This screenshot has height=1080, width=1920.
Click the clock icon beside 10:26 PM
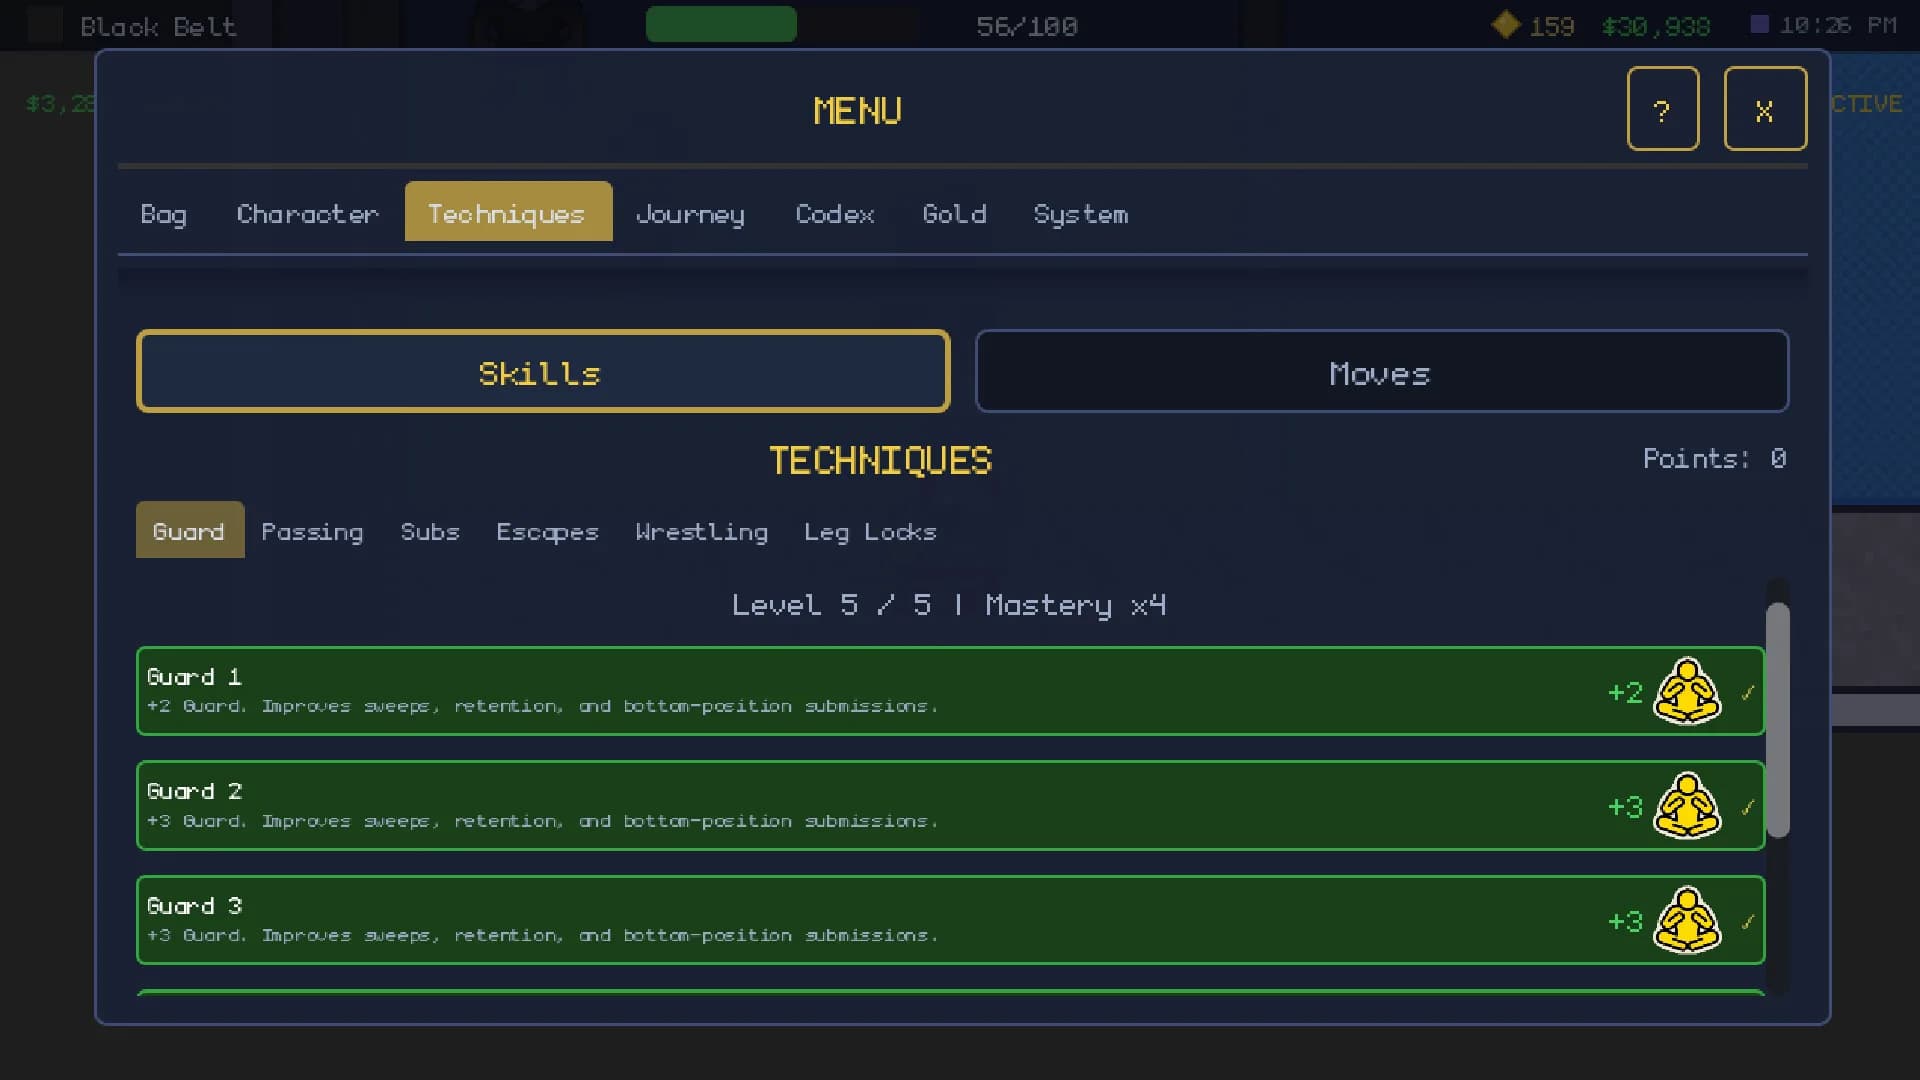coord(1760,24)
